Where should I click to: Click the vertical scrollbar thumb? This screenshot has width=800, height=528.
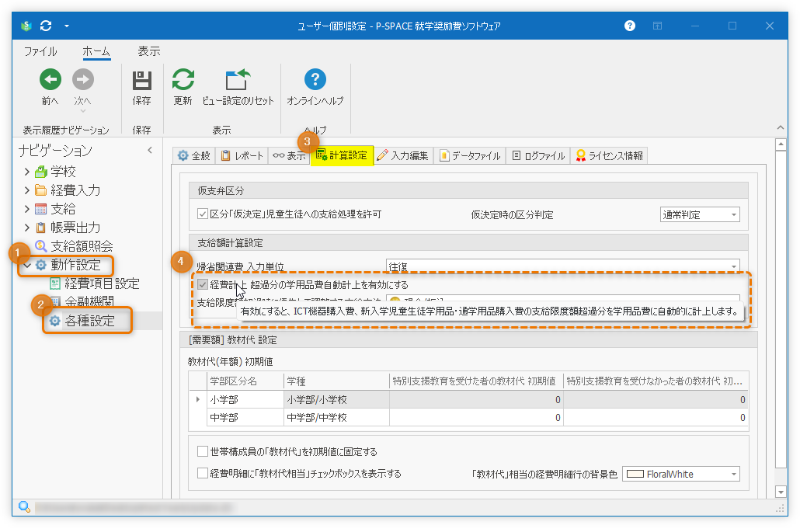pyautogui.click(x=781, y=309)
